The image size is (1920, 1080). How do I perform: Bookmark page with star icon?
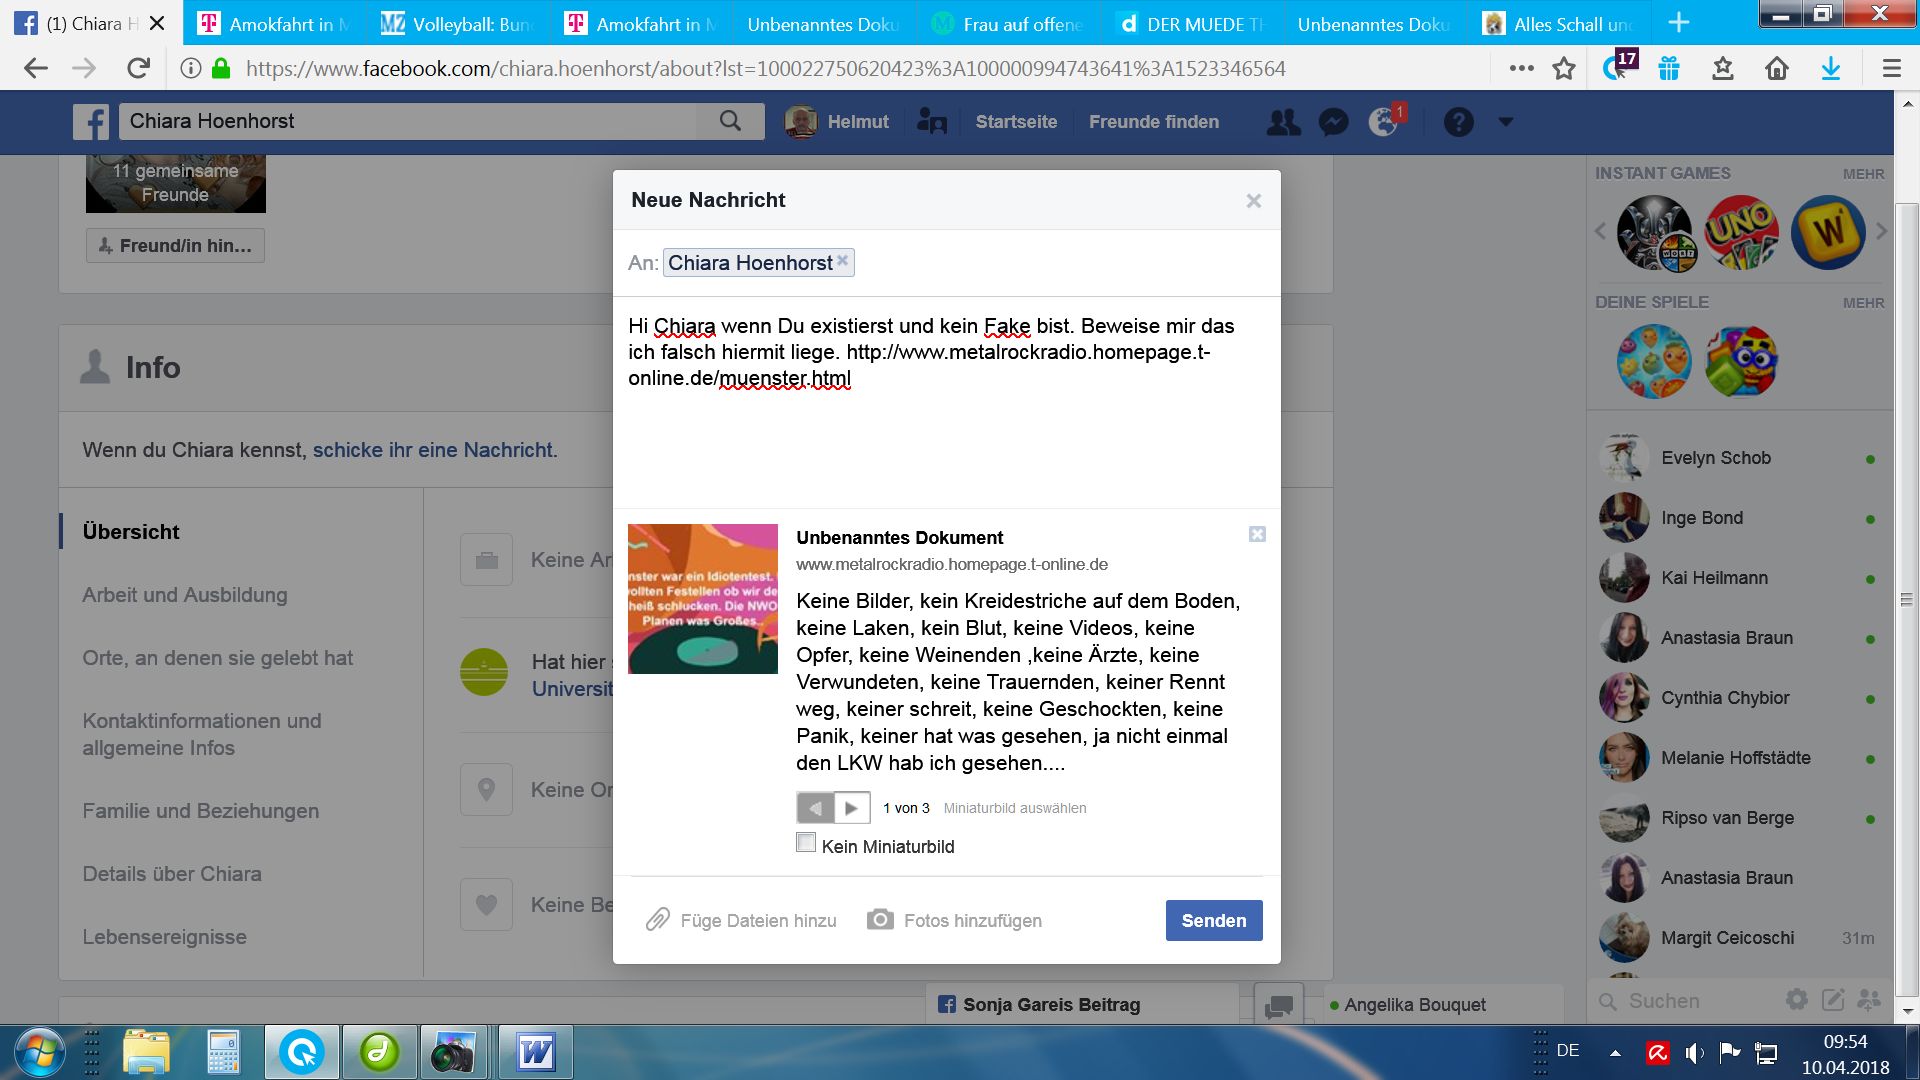click(1564, 68)
